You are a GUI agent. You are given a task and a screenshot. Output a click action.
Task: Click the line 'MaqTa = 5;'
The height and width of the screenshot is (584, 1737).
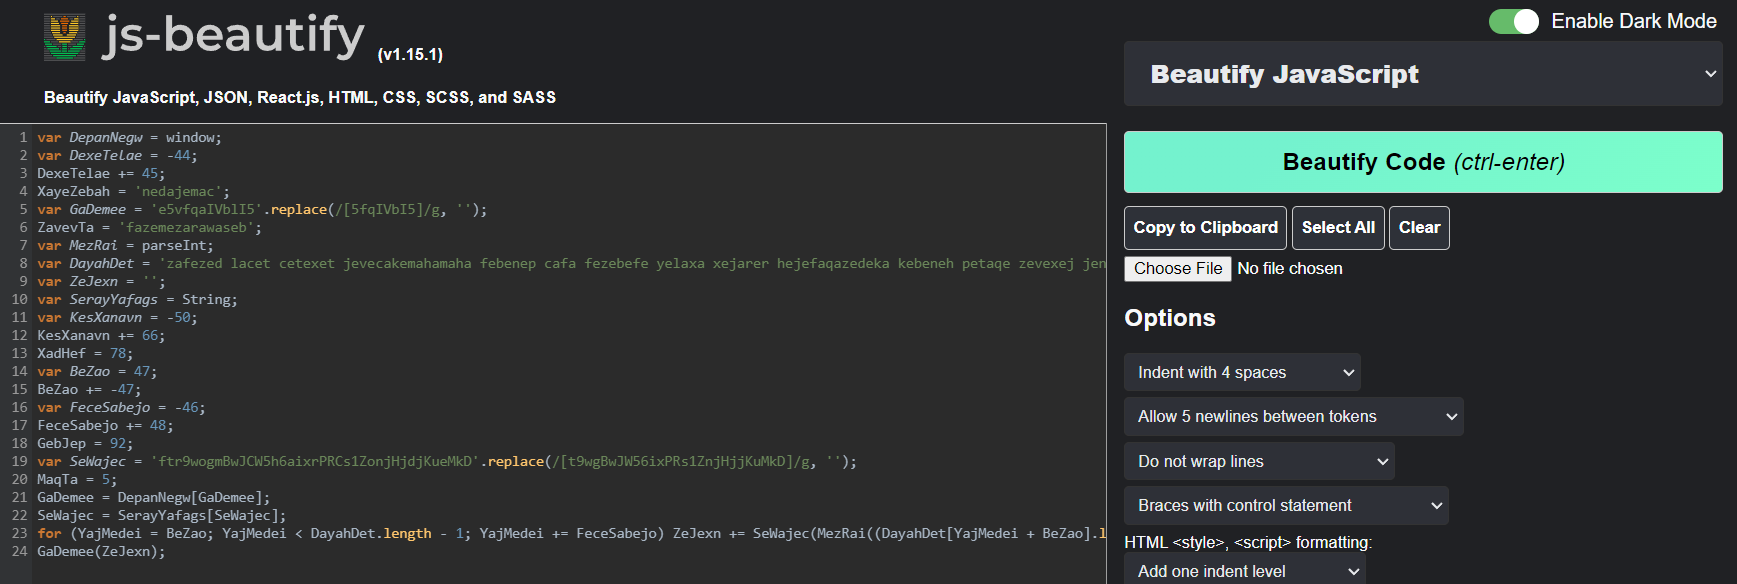[77, 479]
